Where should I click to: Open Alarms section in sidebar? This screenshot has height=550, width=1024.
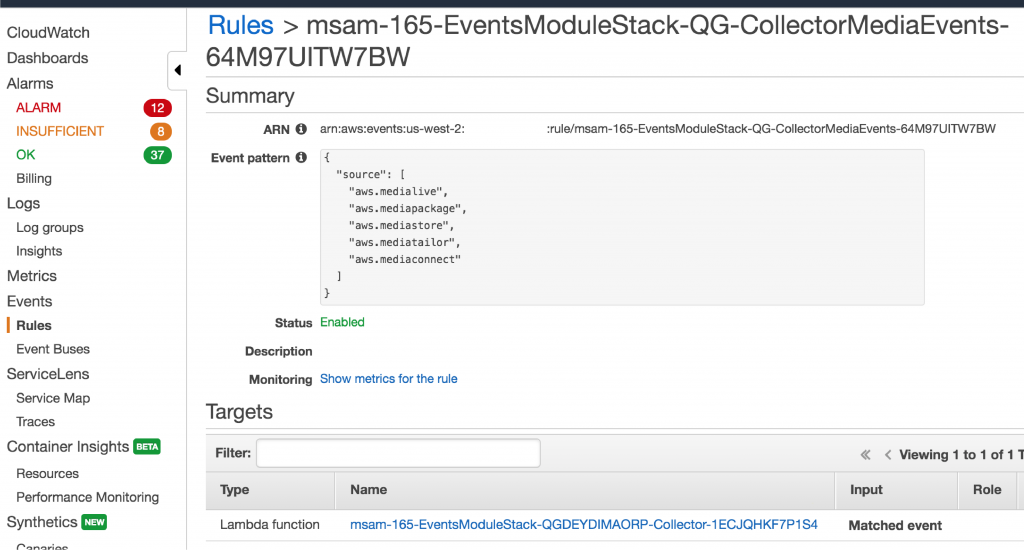[x=30, y=84]
